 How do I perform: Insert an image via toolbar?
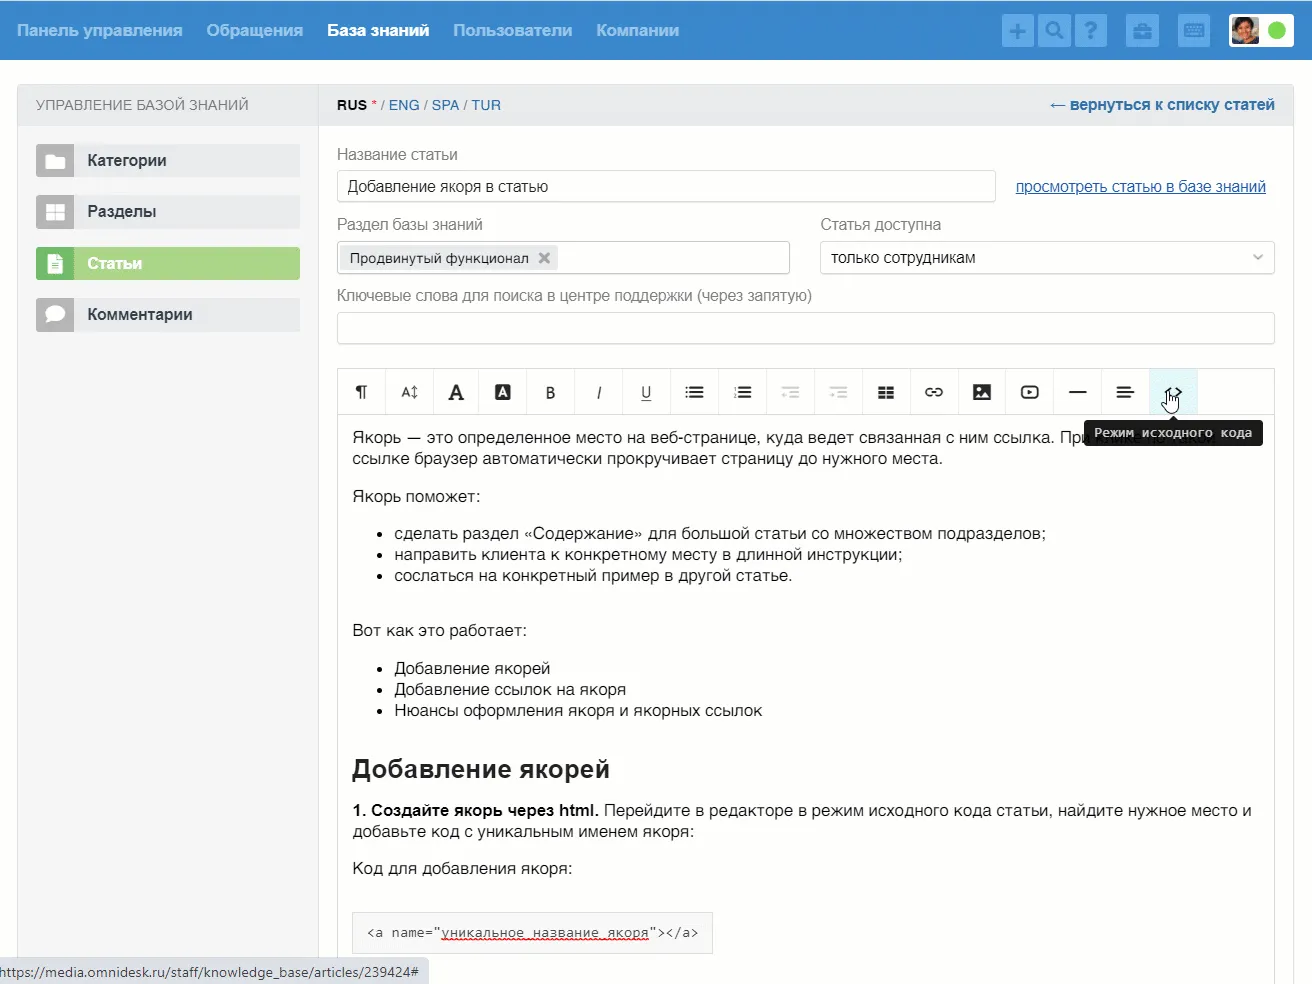982,392
